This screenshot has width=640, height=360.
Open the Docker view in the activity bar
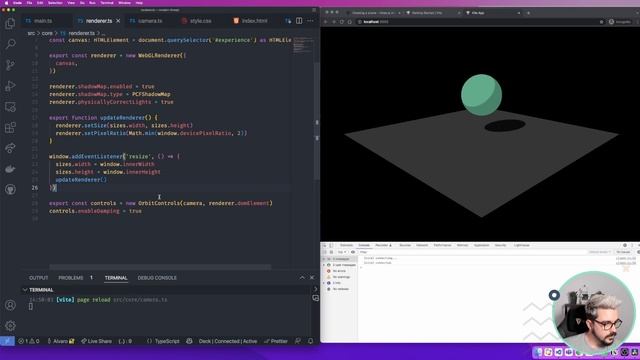click(10, 169)
